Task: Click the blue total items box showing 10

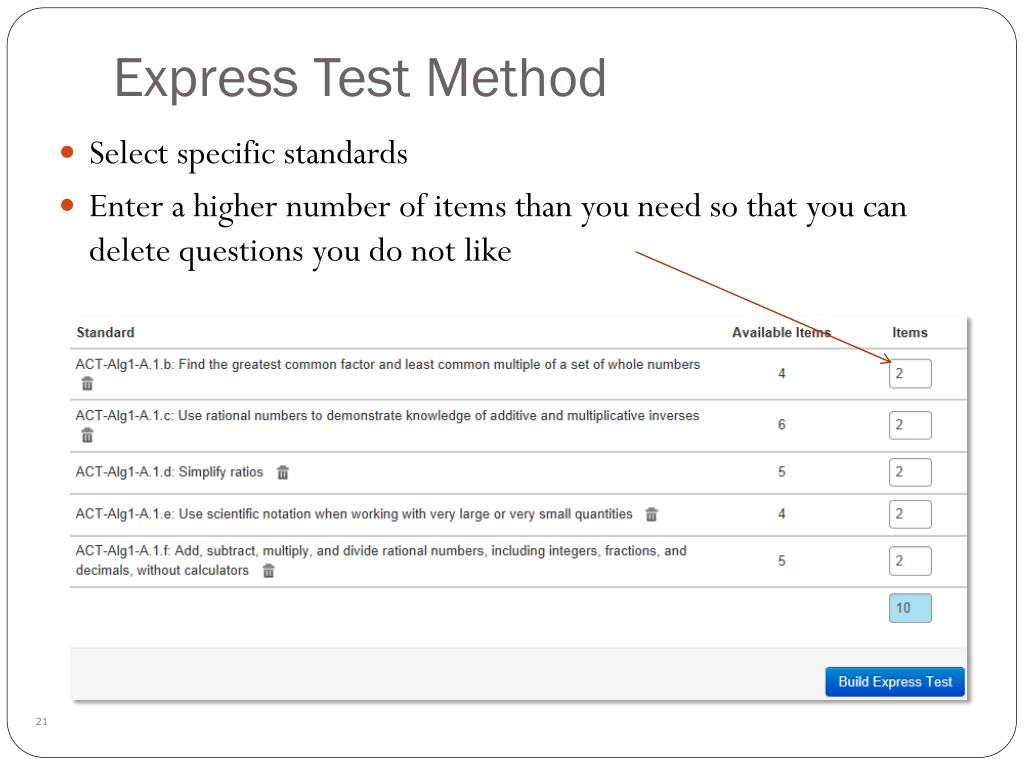Action: tap(910, 608)
